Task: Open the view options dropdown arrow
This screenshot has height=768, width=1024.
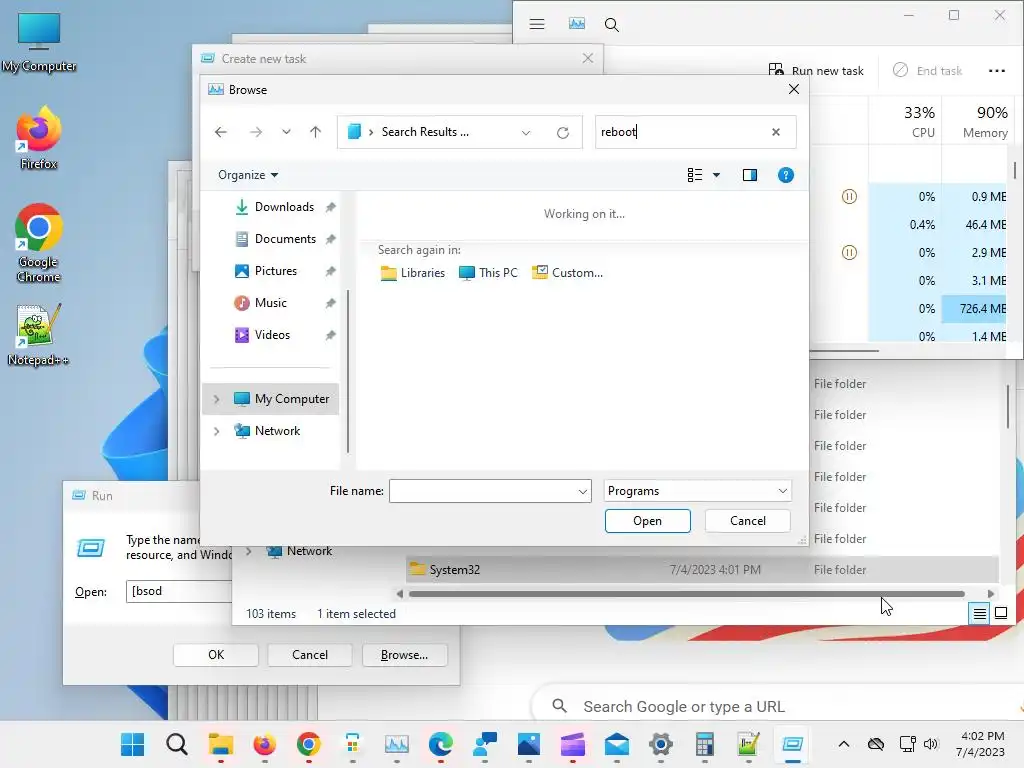Action: point(716,175)
